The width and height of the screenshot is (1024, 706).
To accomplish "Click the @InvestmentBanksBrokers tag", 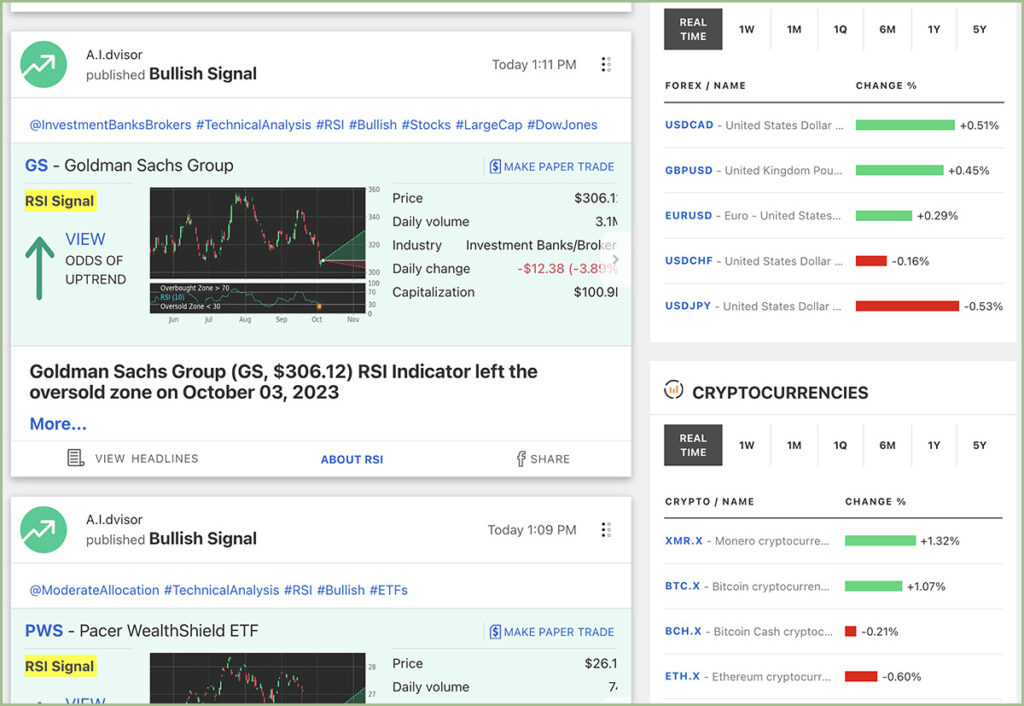I will (110, 125).
